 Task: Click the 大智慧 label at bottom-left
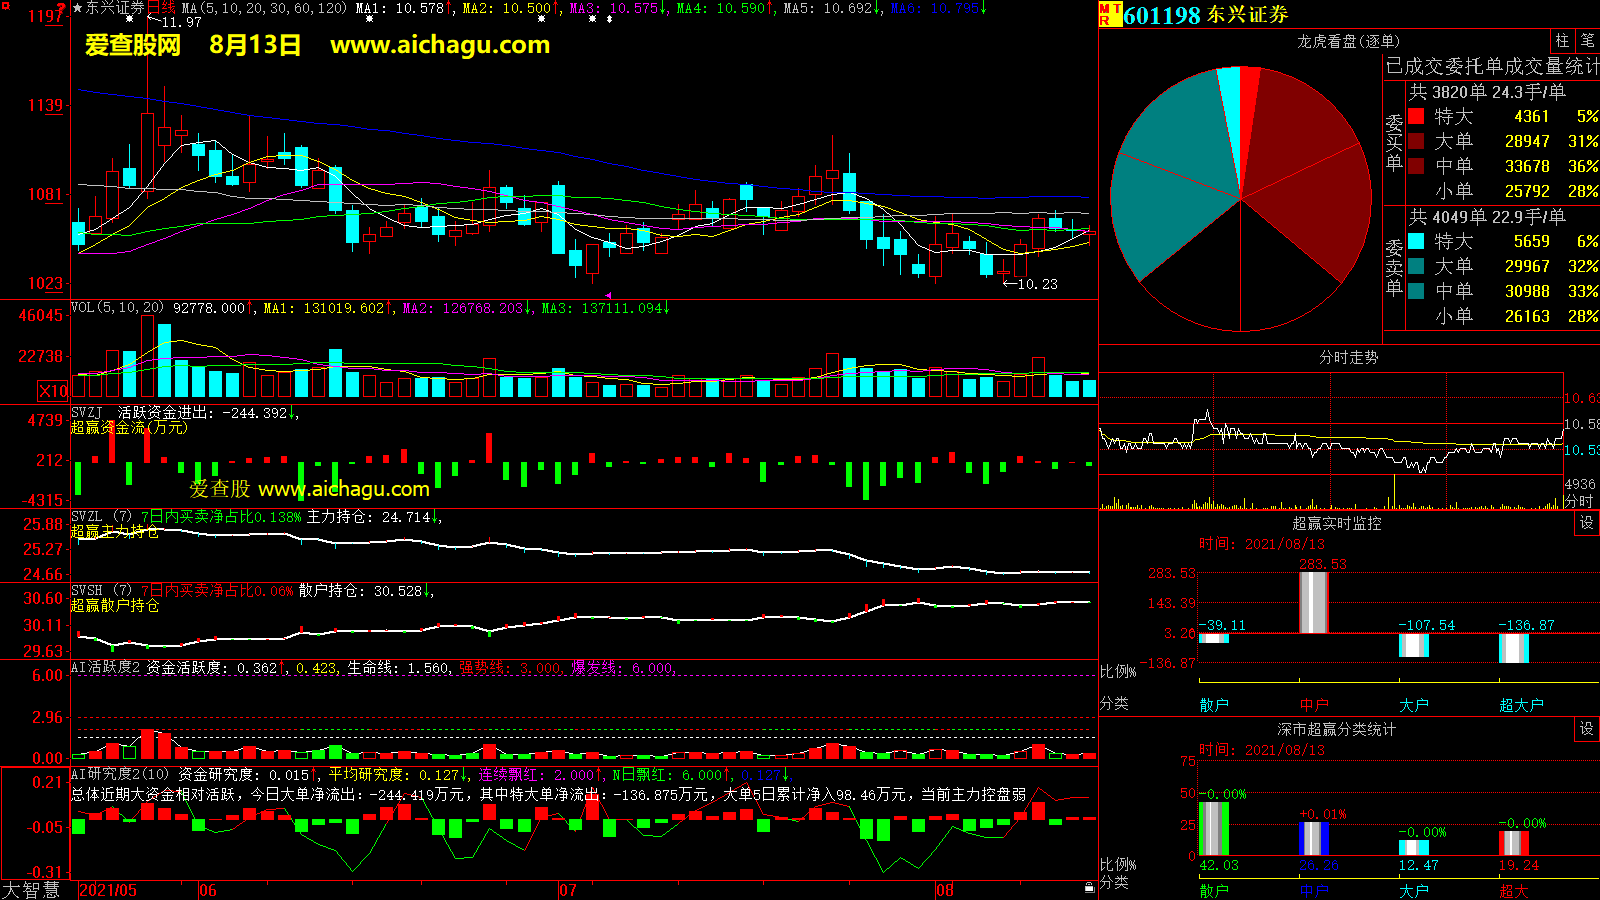(x=31, y=889)
